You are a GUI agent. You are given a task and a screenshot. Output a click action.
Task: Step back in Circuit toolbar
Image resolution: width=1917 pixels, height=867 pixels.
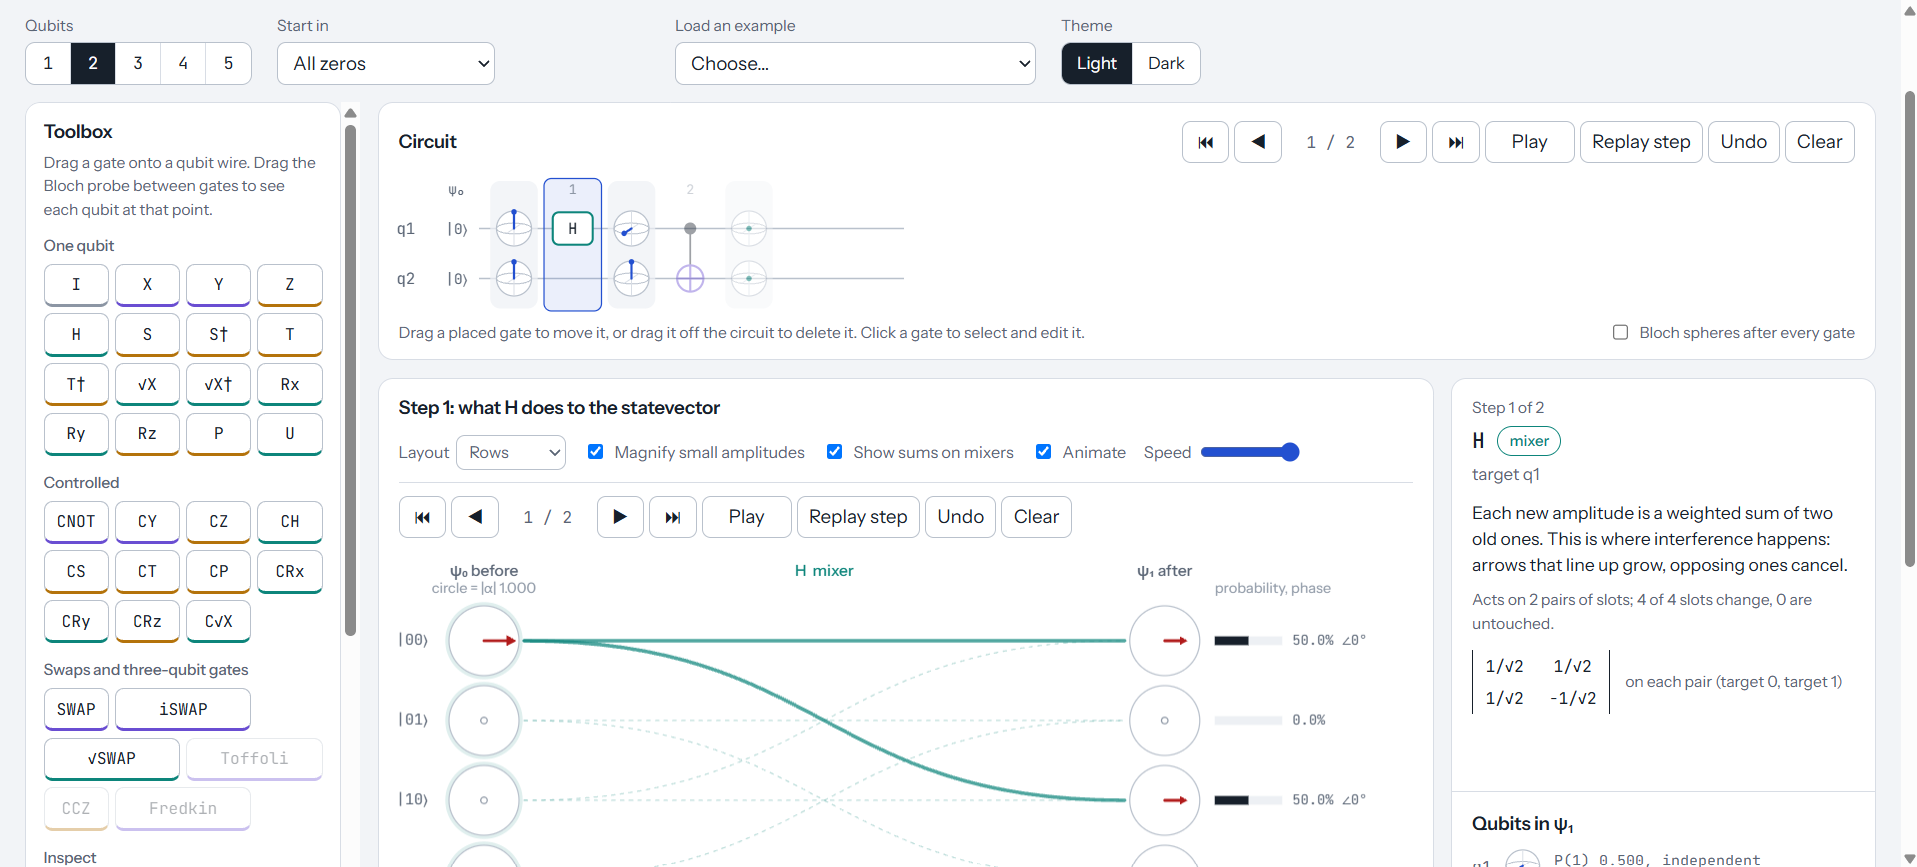click(x=1258, y=142)
